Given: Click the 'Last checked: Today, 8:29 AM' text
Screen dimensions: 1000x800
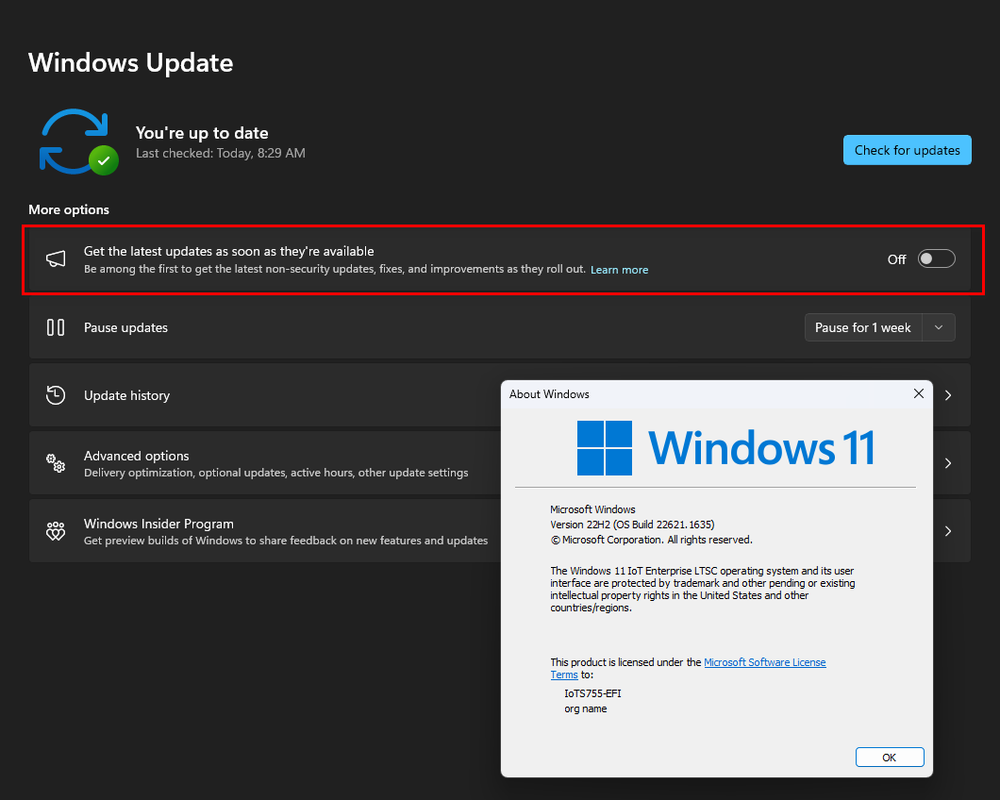Looking at the screenshot, I should (221, 153).
